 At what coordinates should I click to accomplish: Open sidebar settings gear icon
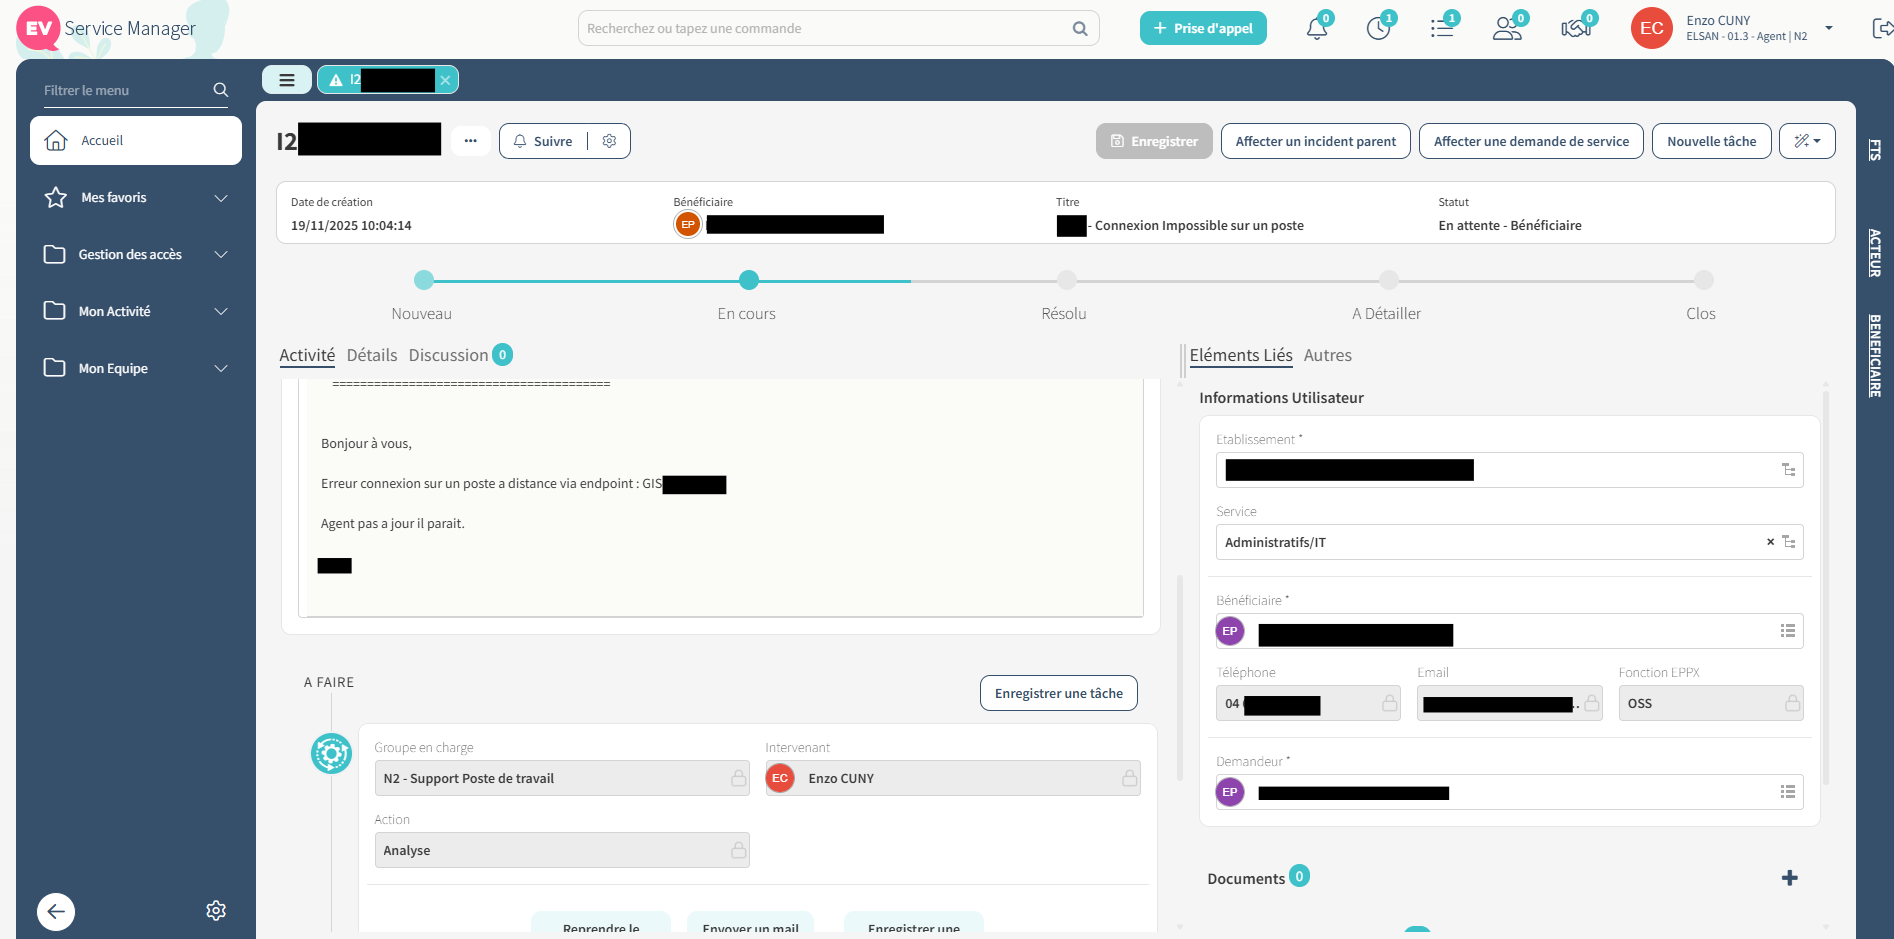coord(216,910)
